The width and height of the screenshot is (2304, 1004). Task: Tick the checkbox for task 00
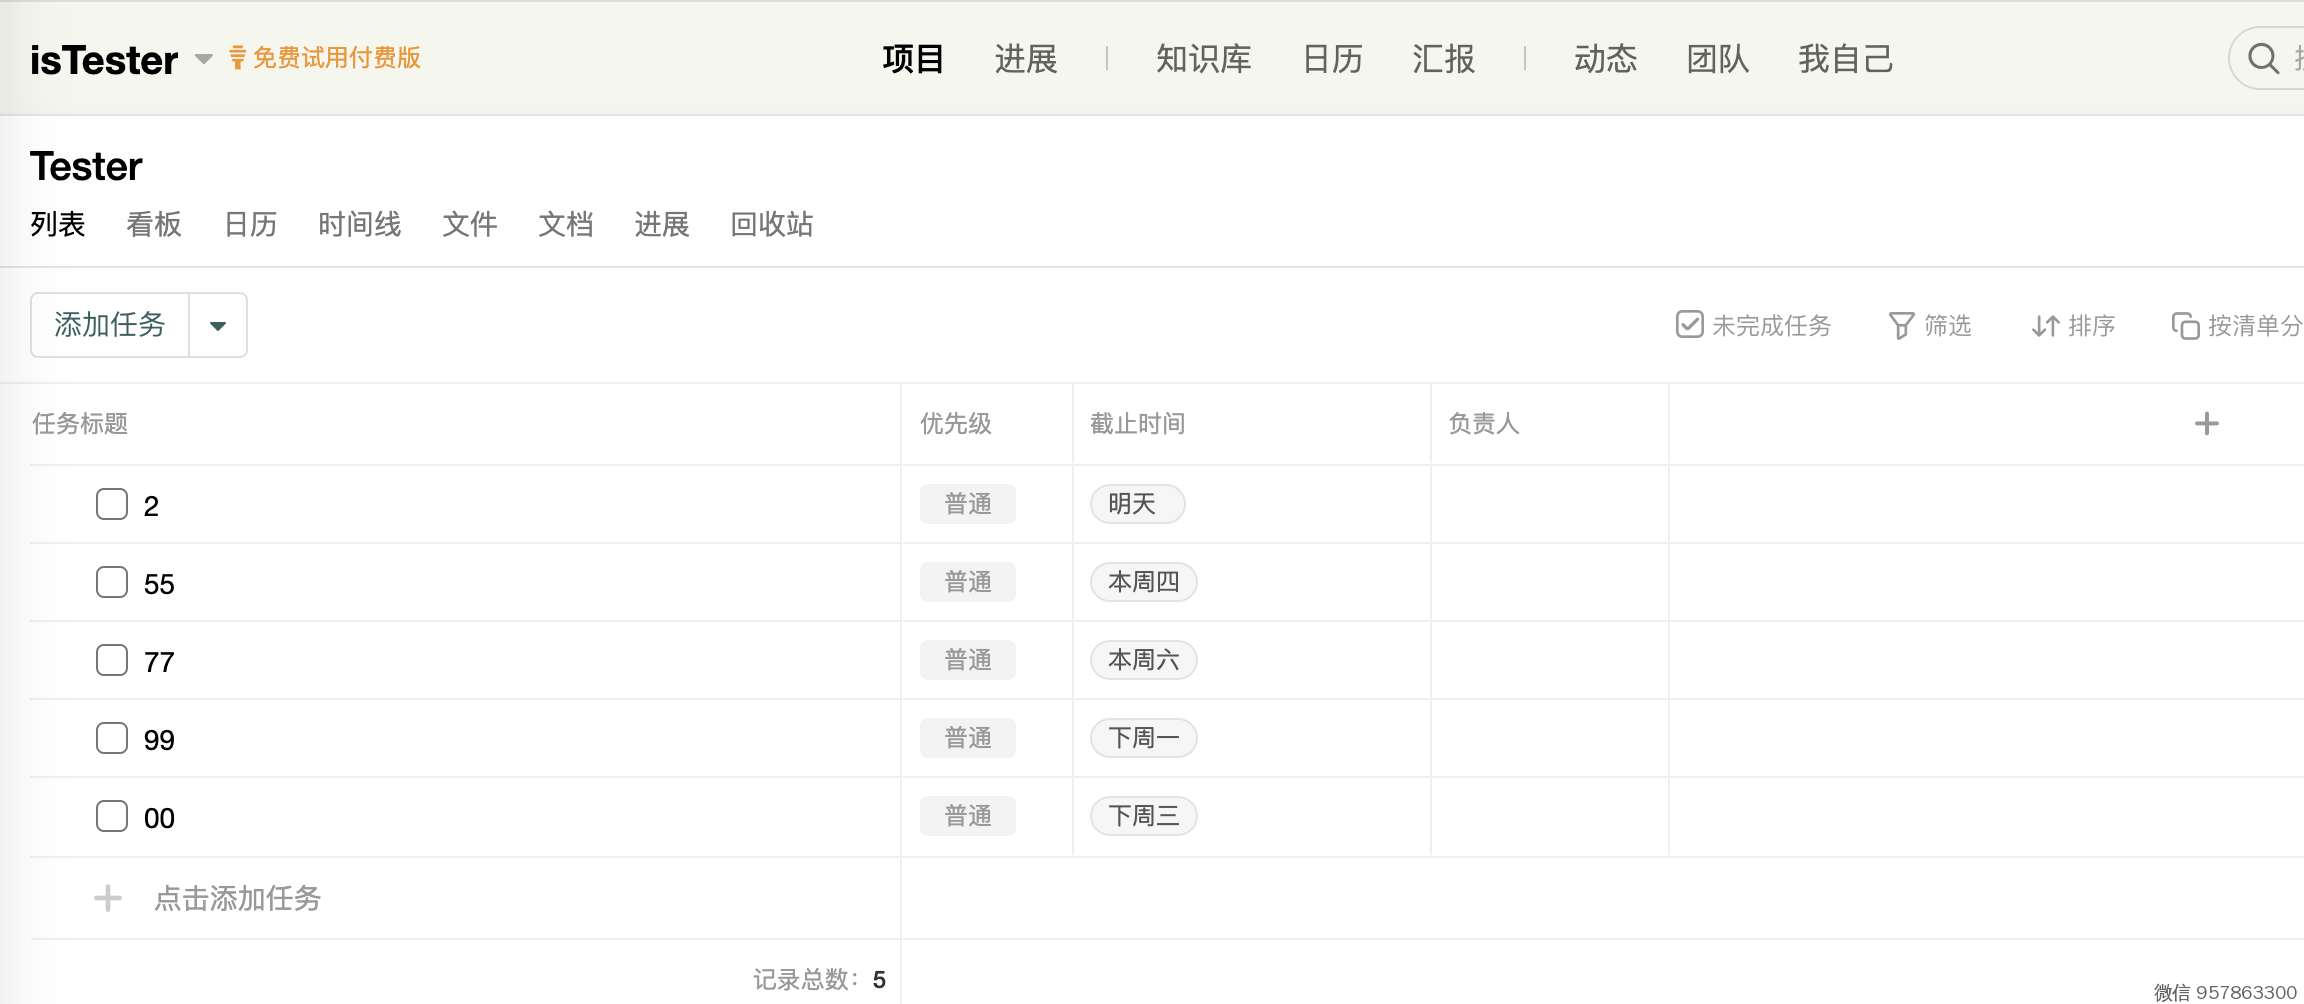(x=112, y=816)
